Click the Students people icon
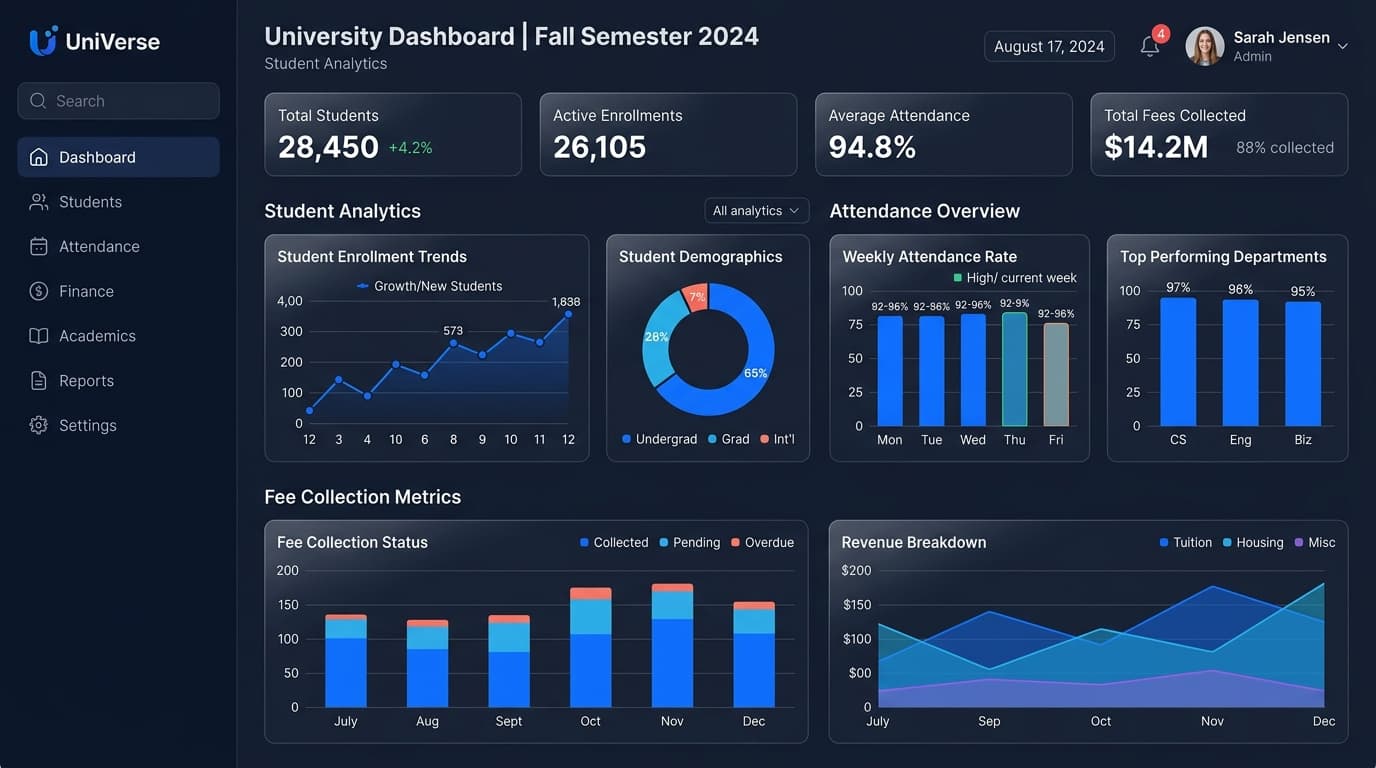 click(x=39, y=202)
